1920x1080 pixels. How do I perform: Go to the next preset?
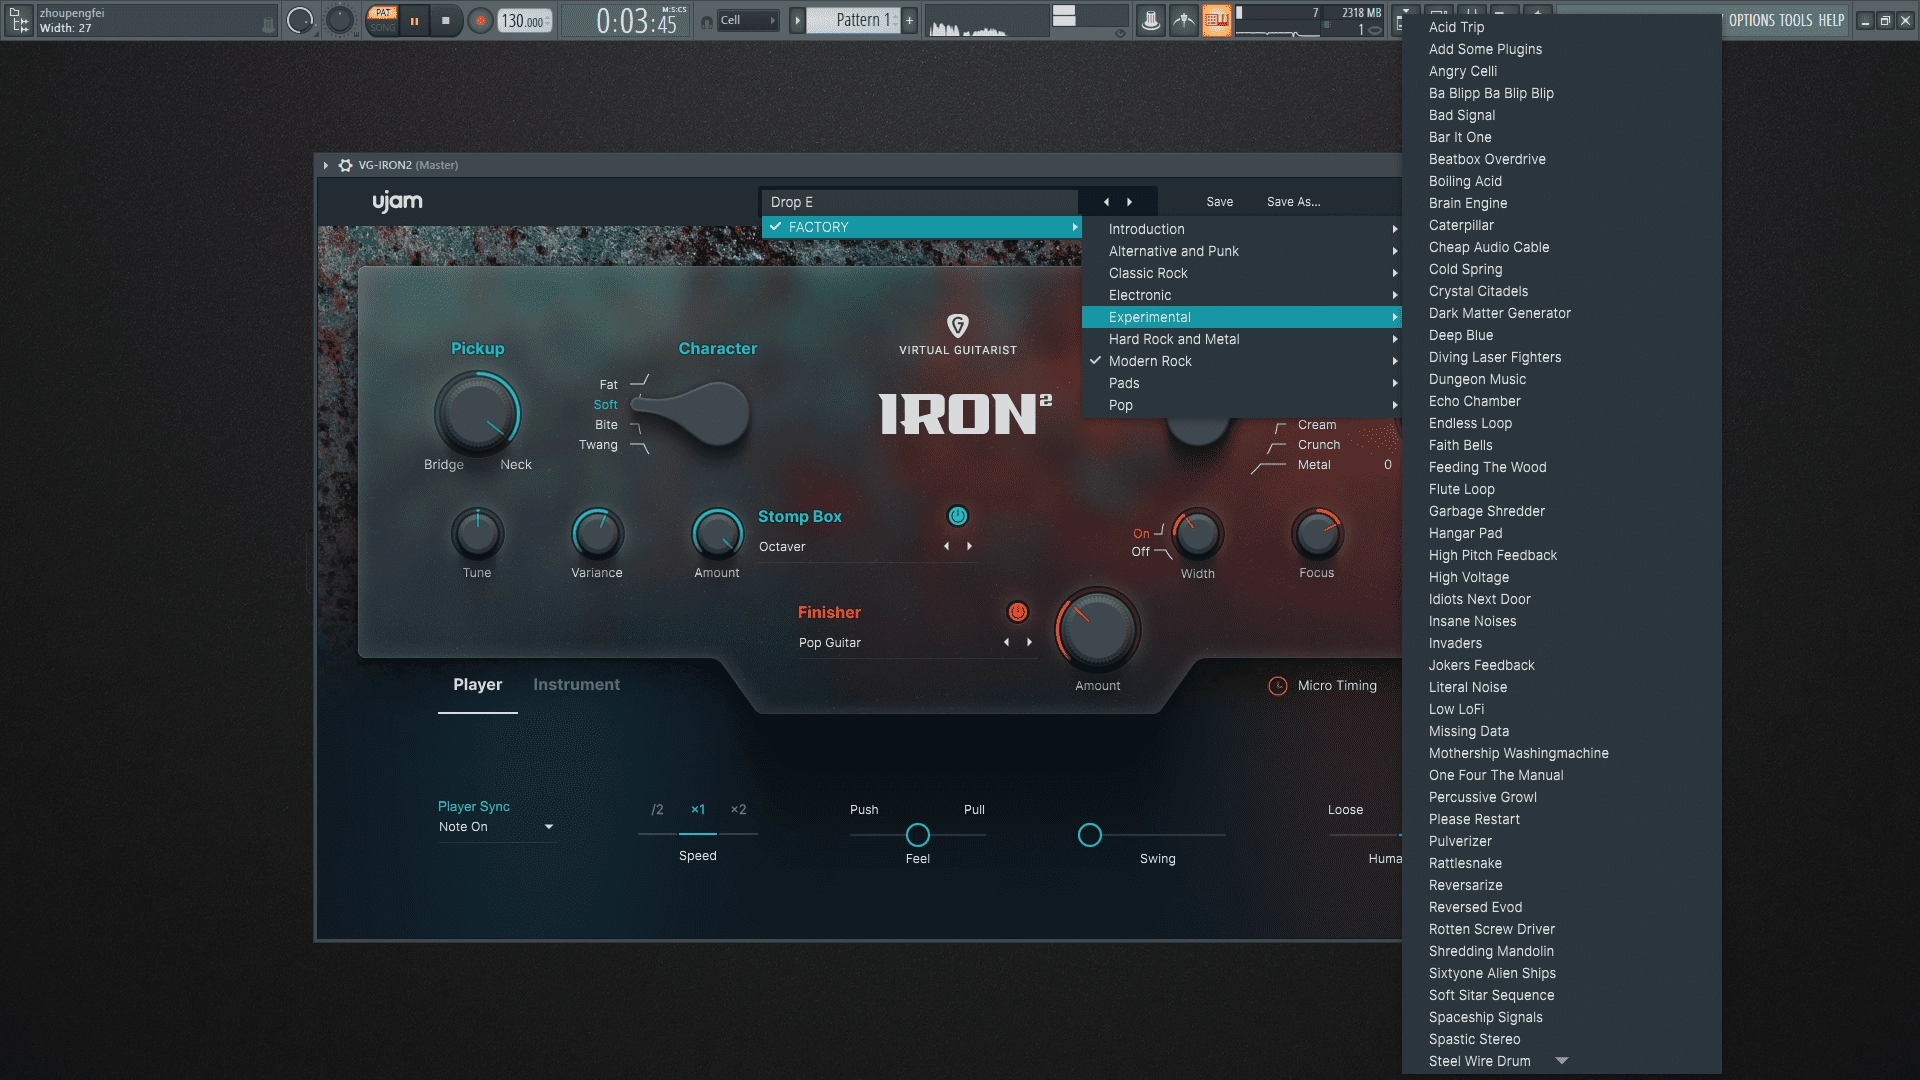(x=1130, y=202)
